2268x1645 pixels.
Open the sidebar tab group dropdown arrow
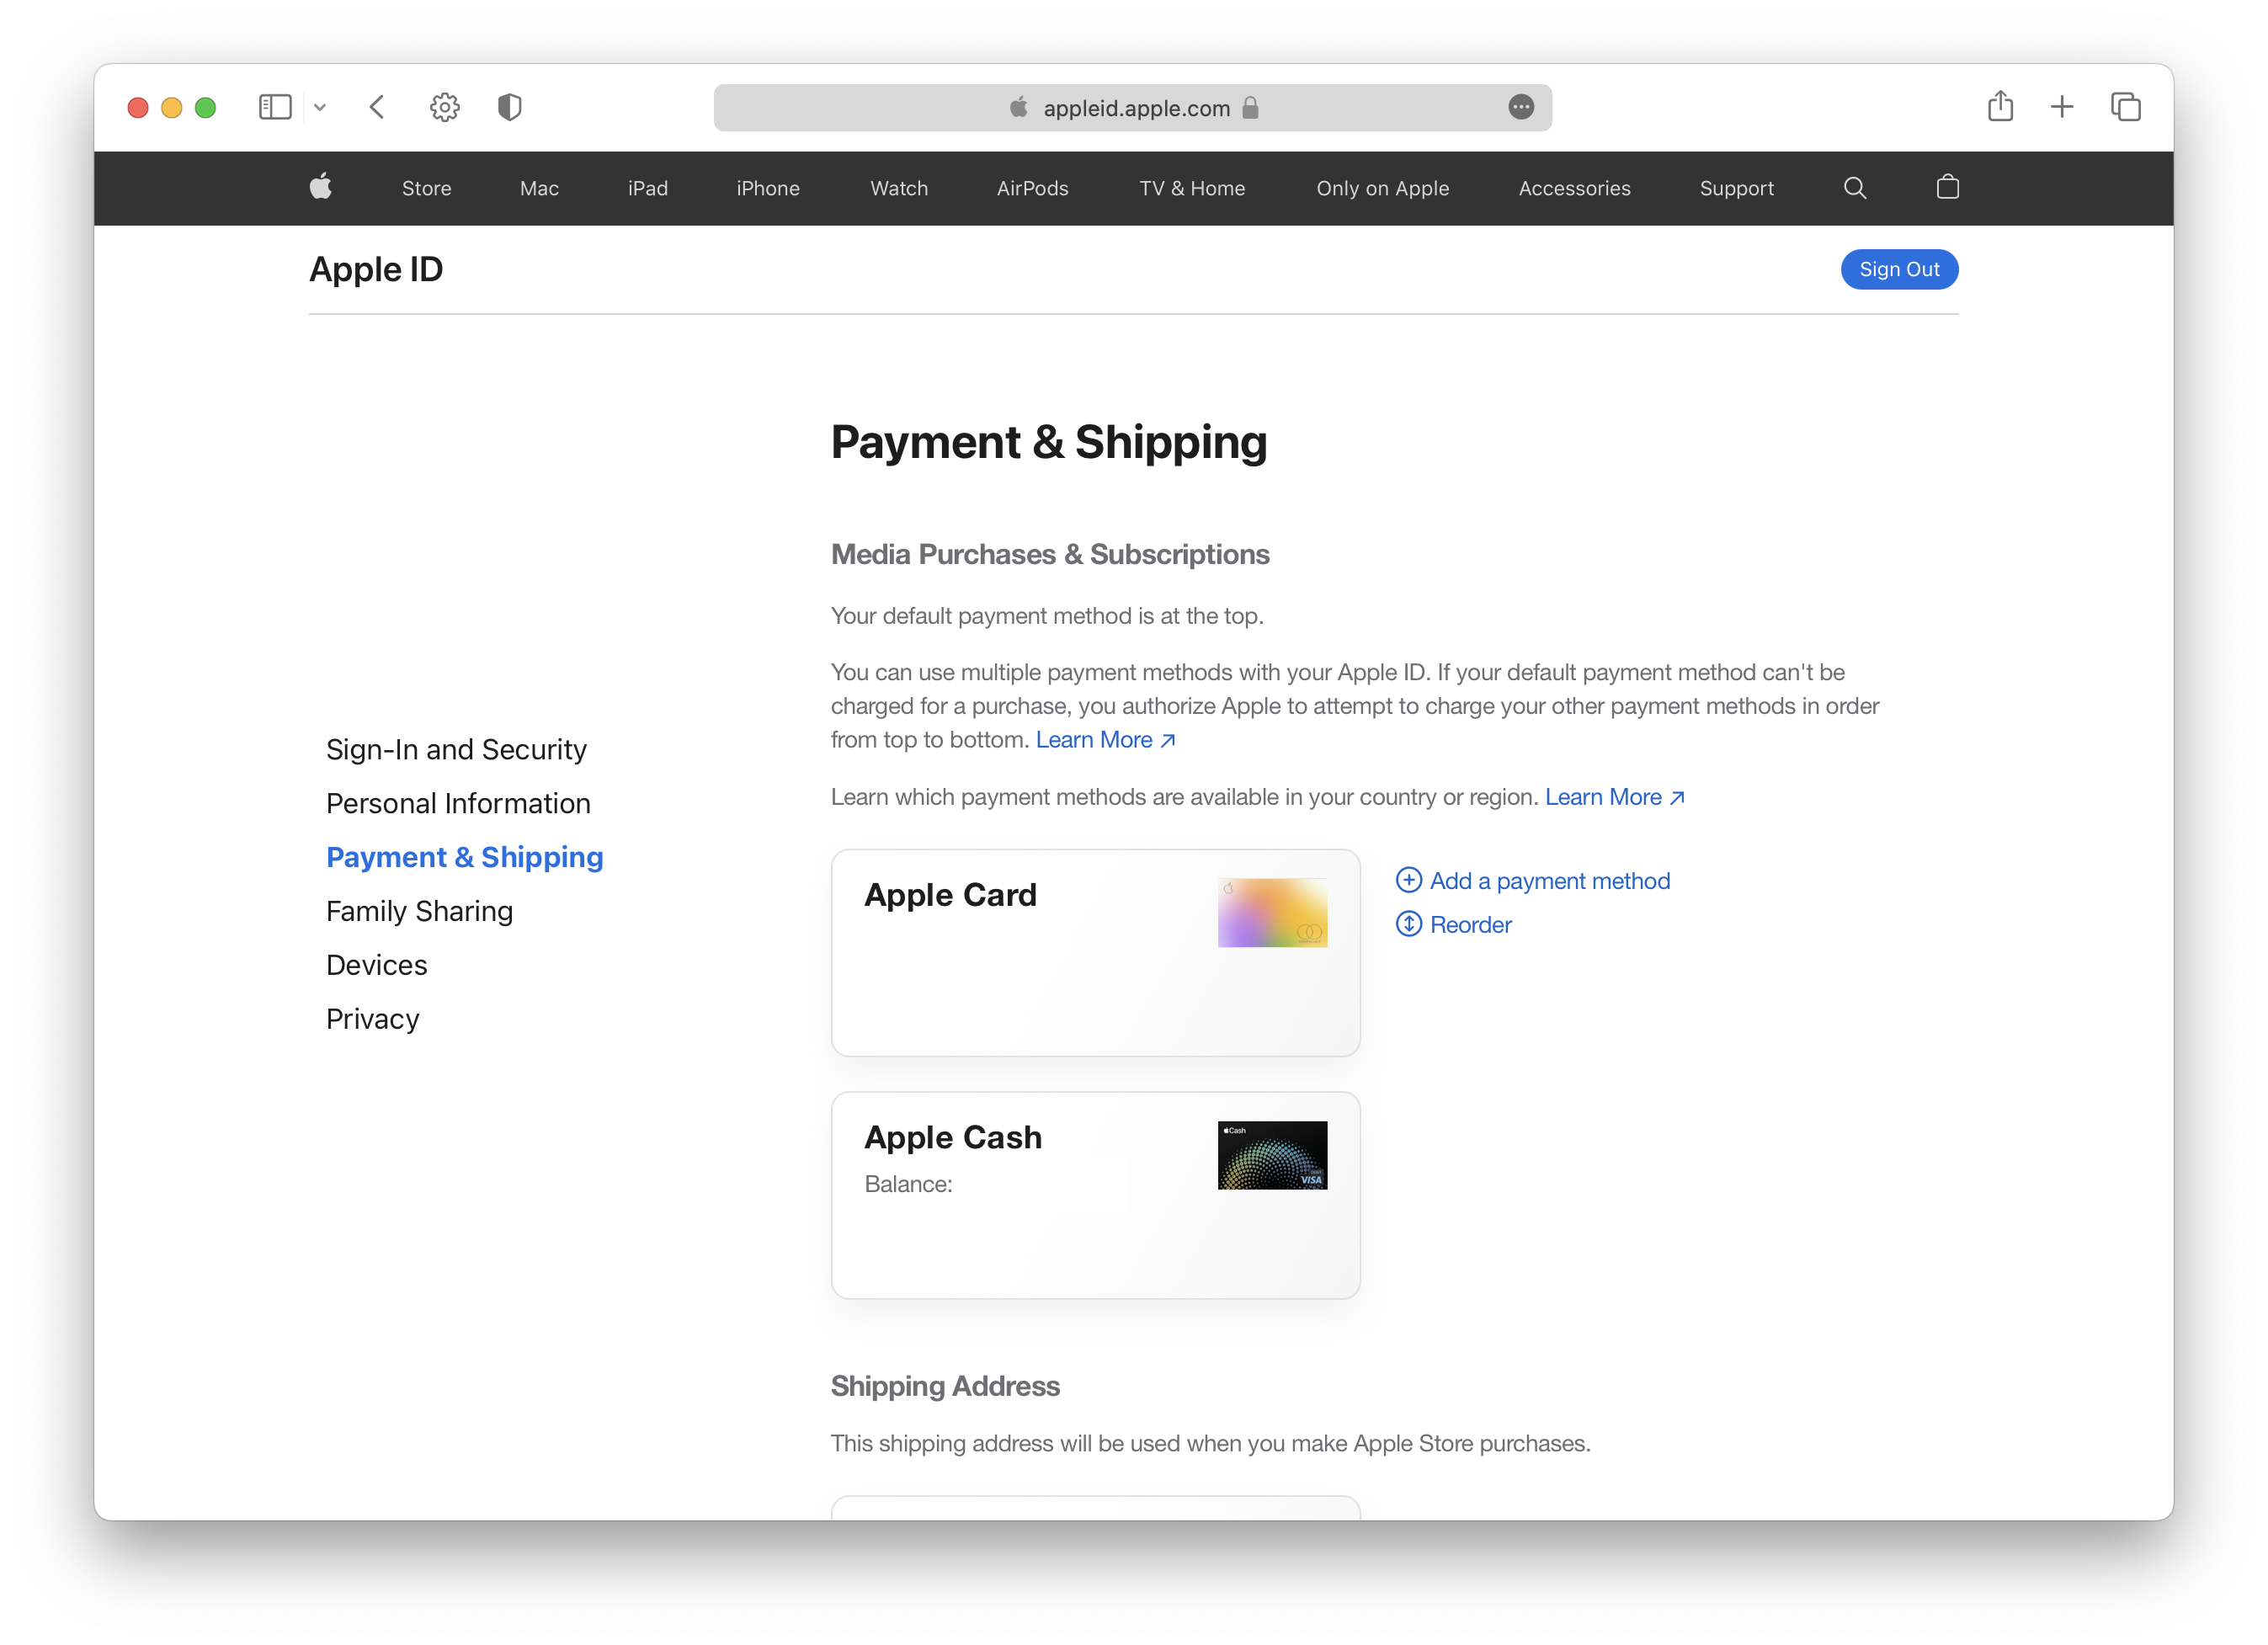(x=320, y=107)
